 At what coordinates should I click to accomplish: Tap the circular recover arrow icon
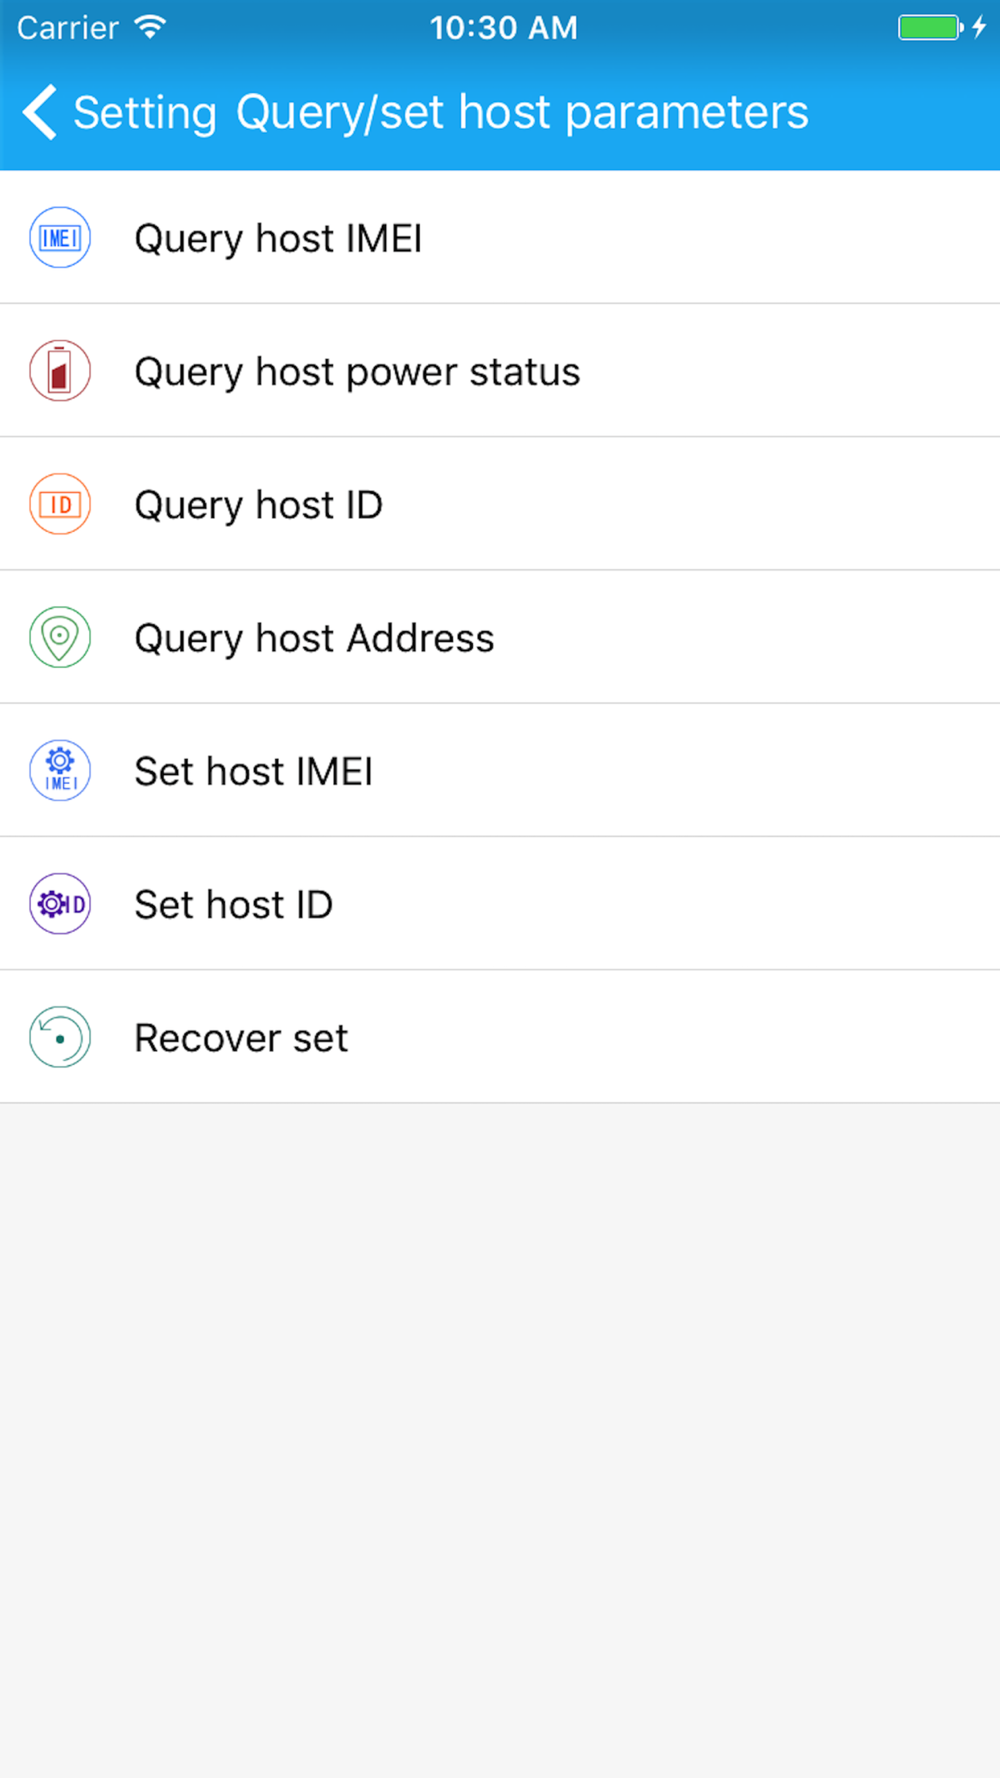coord(60,1037)
